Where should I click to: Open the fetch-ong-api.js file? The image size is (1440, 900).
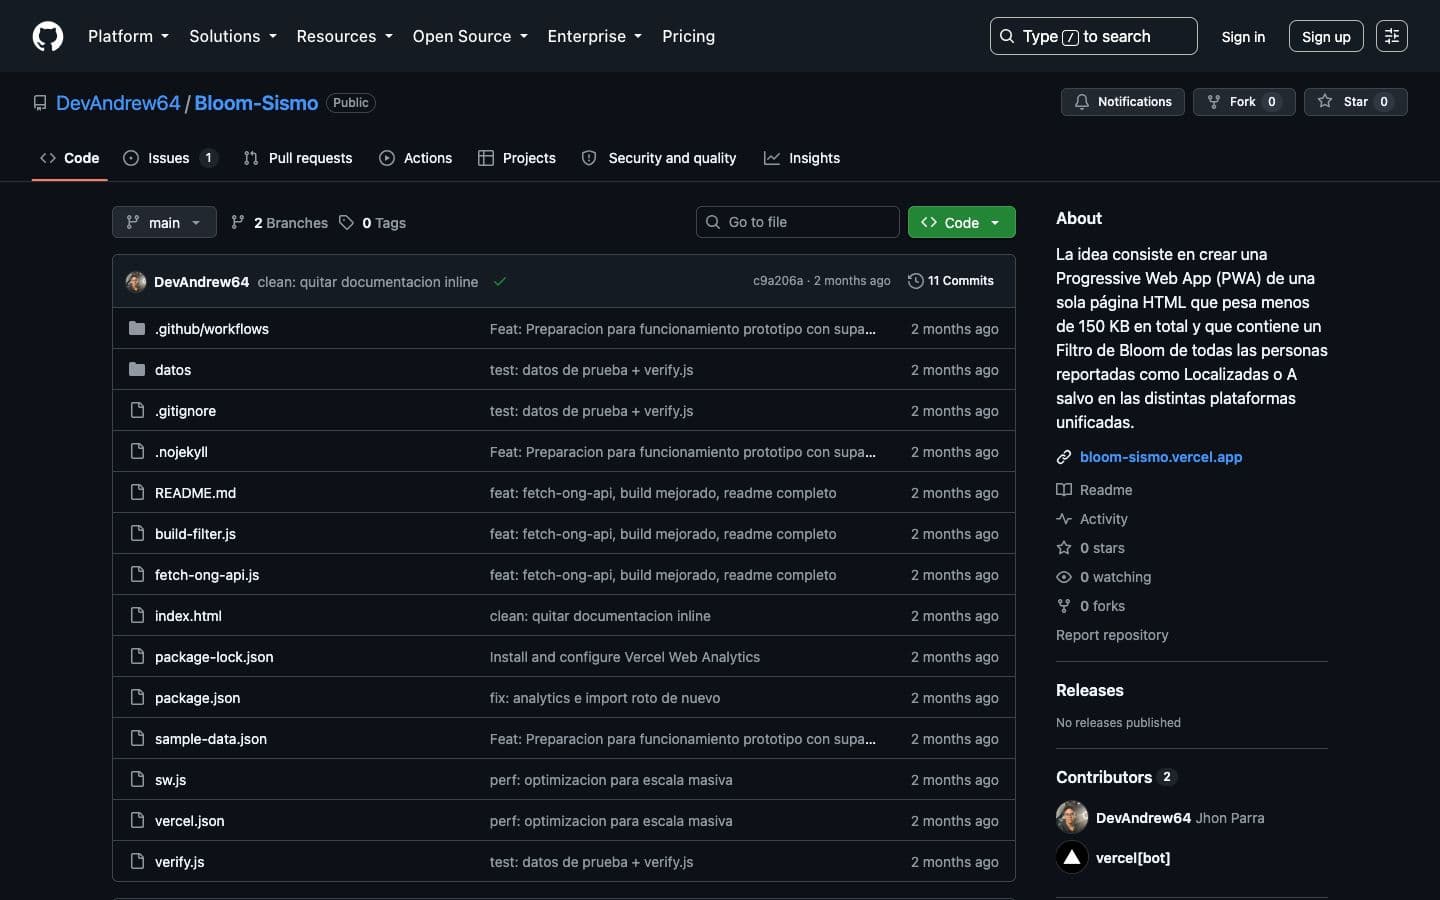tap(207, 575)
